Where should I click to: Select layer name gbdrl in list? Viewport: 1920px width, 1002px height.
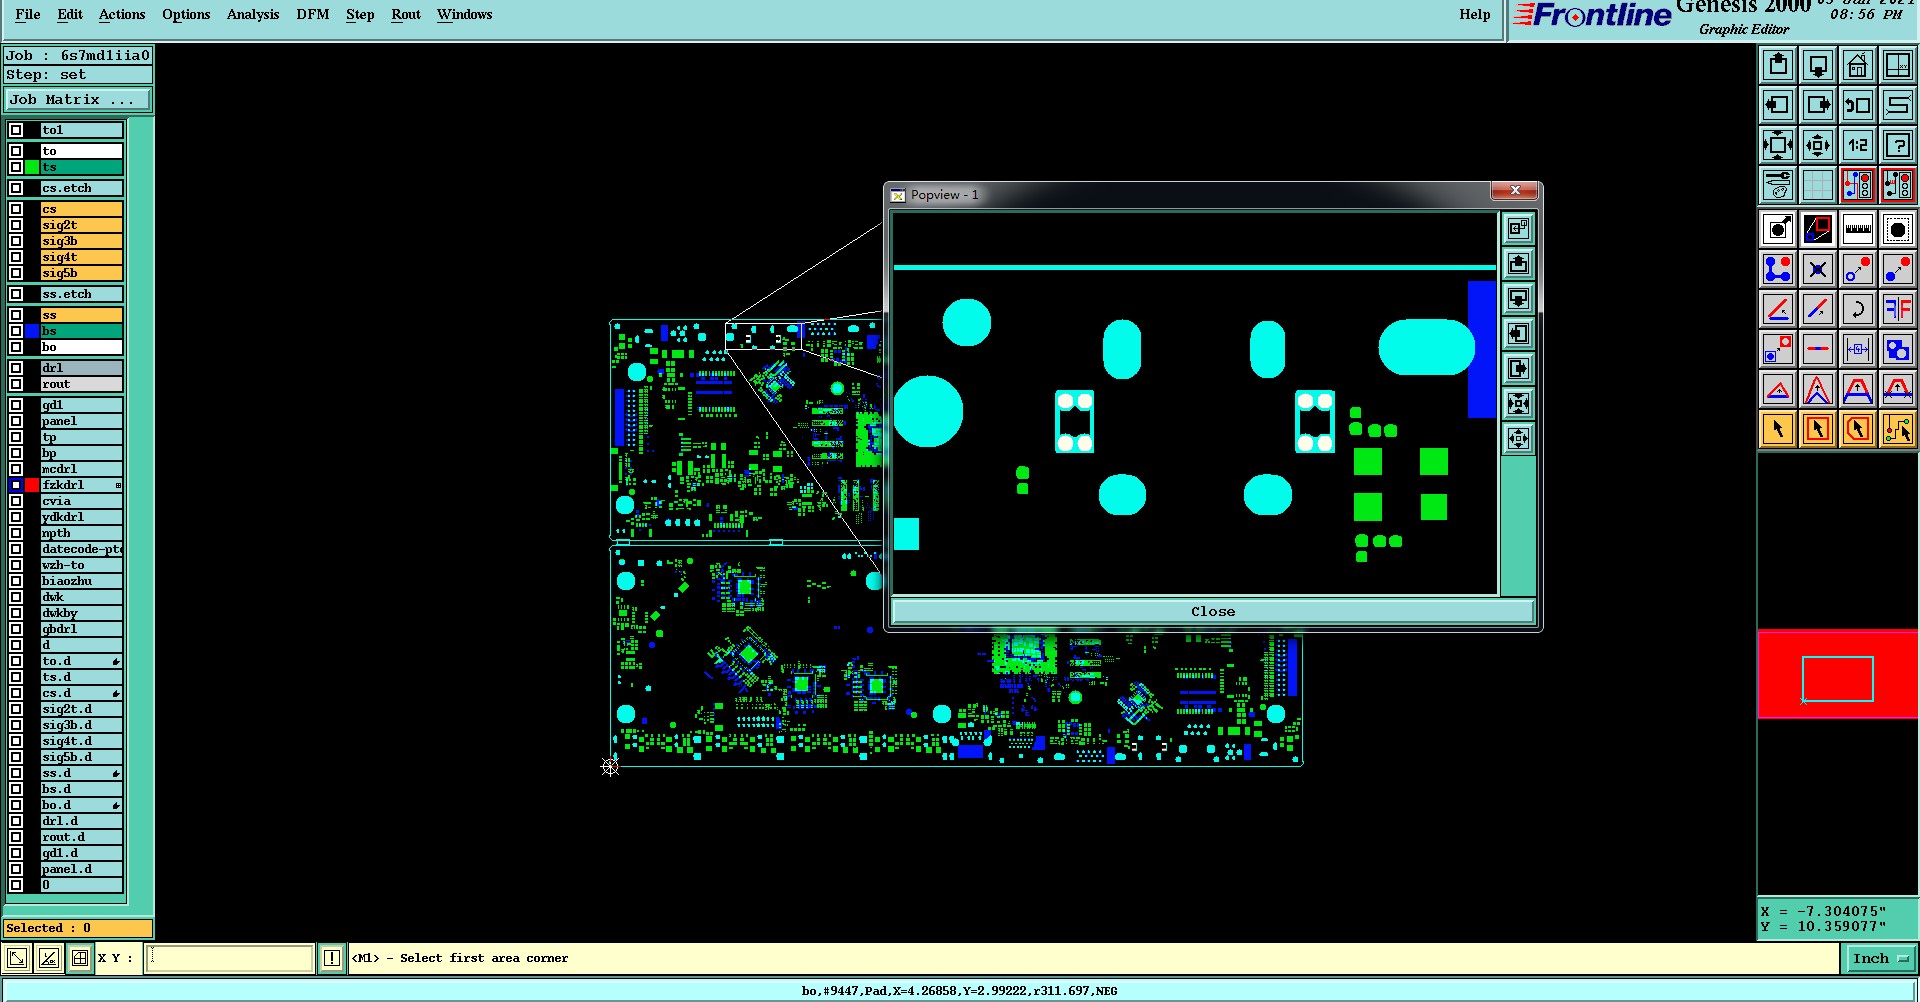[81, 629]
